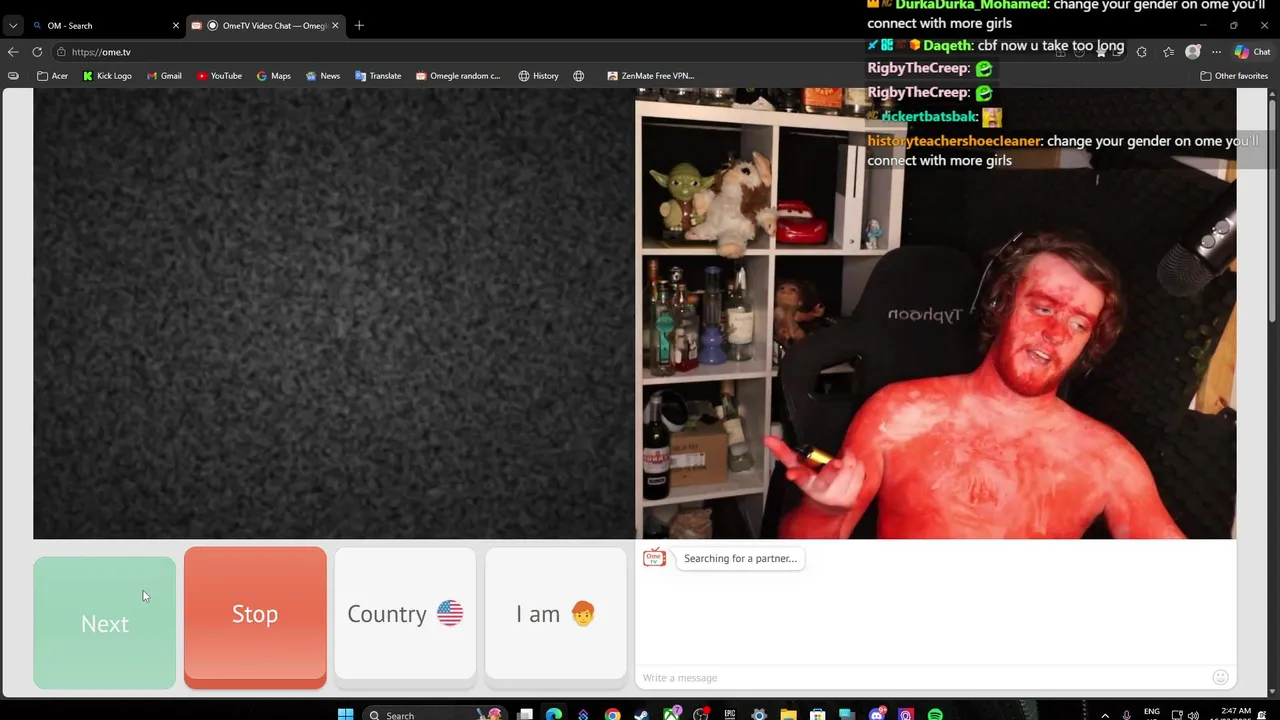This screenshot has width=1280, height=720.
Task: Open the Acer bookmarks folder
Action: tap(52, 76)
